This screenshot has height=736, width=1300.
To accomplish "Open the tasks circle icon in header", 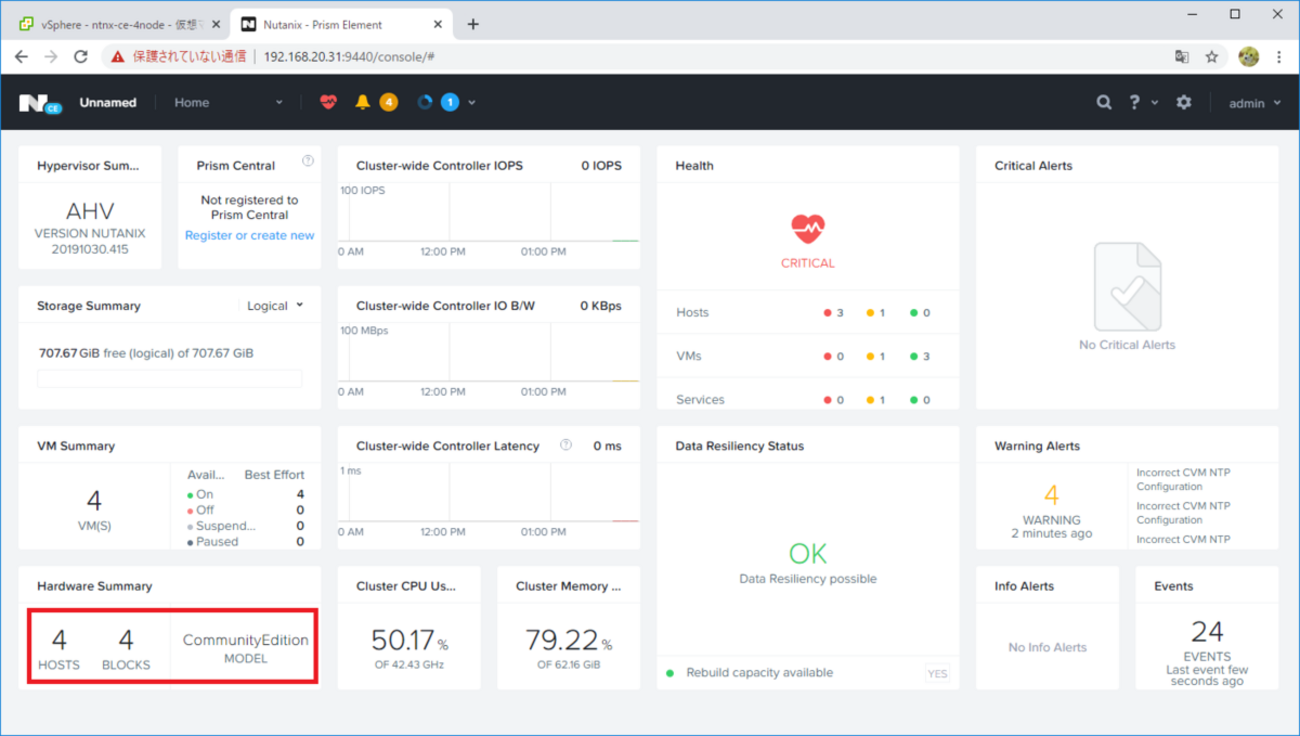I will [x=425, y=102].
